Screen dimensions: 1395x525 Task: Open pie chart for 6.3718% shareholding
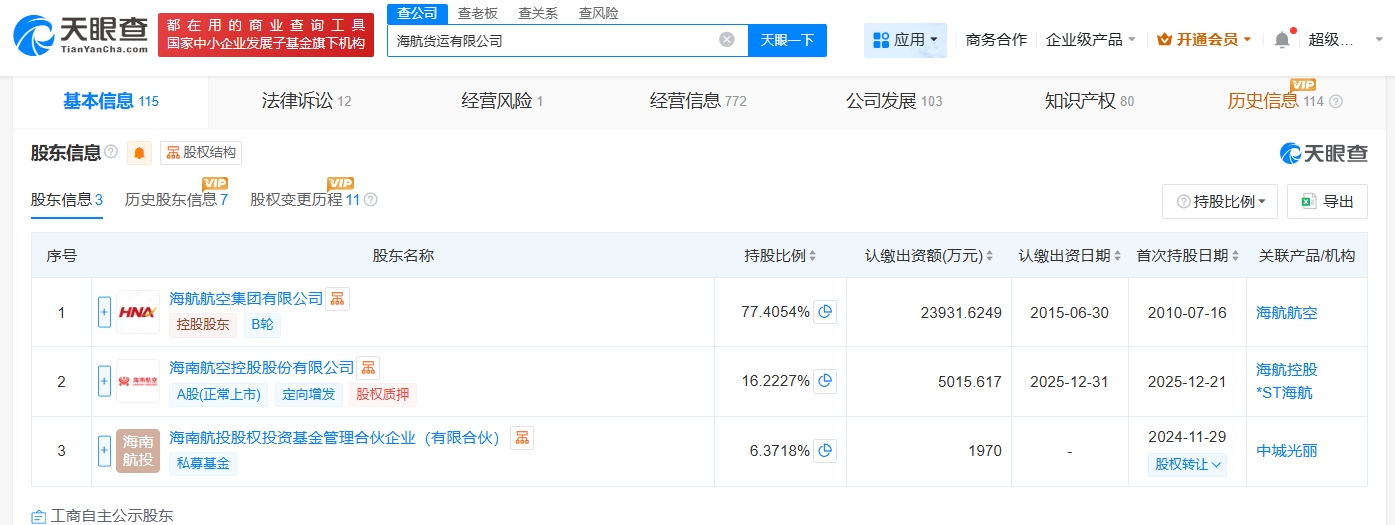[x=825, y=451]
